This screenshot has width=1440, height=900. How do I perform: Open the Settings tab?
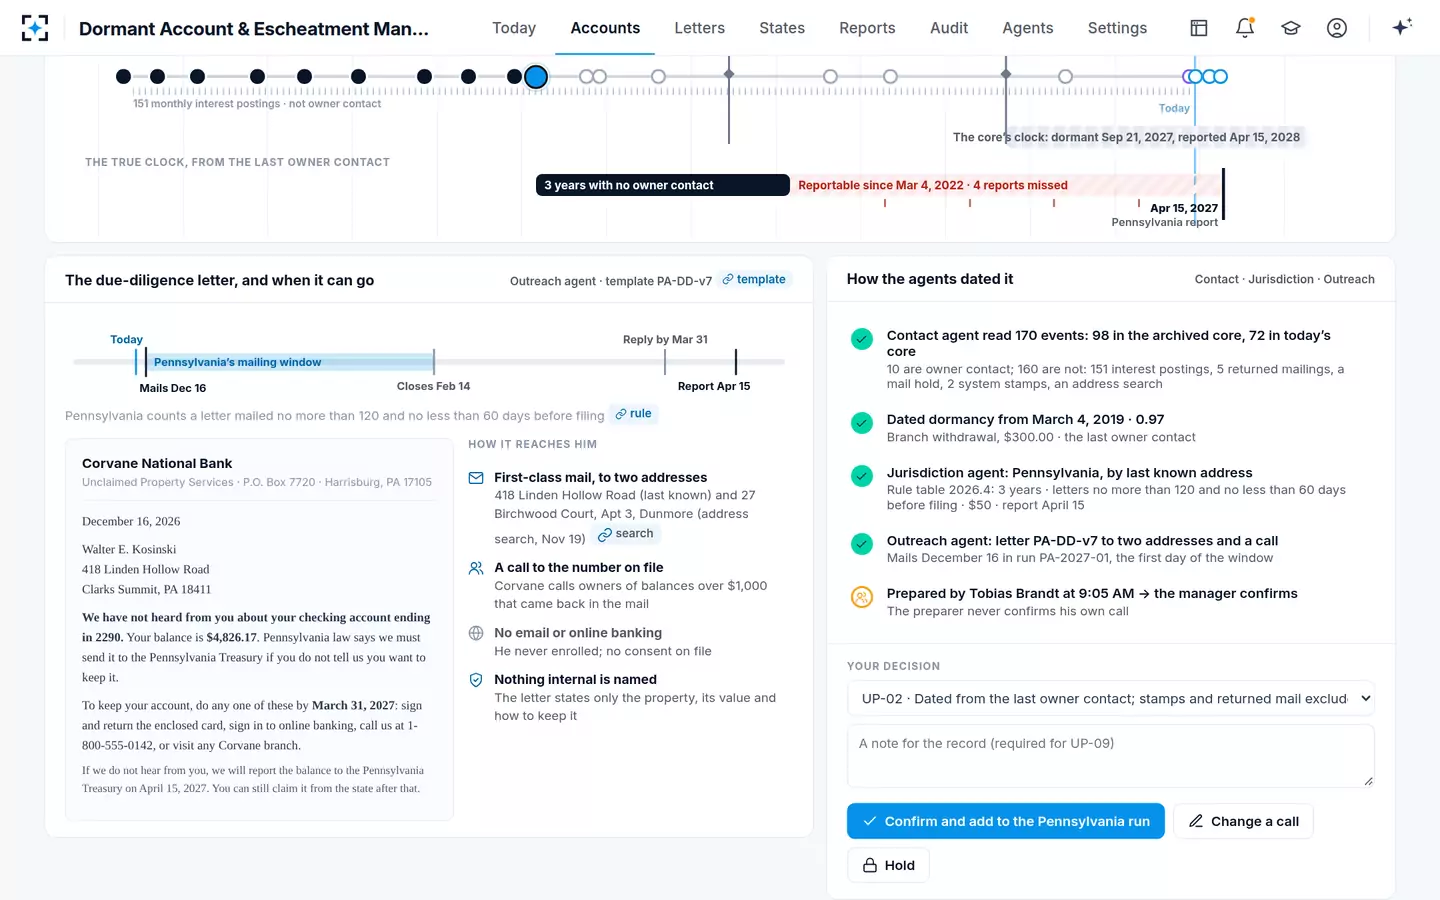(x=1117, y=28)
